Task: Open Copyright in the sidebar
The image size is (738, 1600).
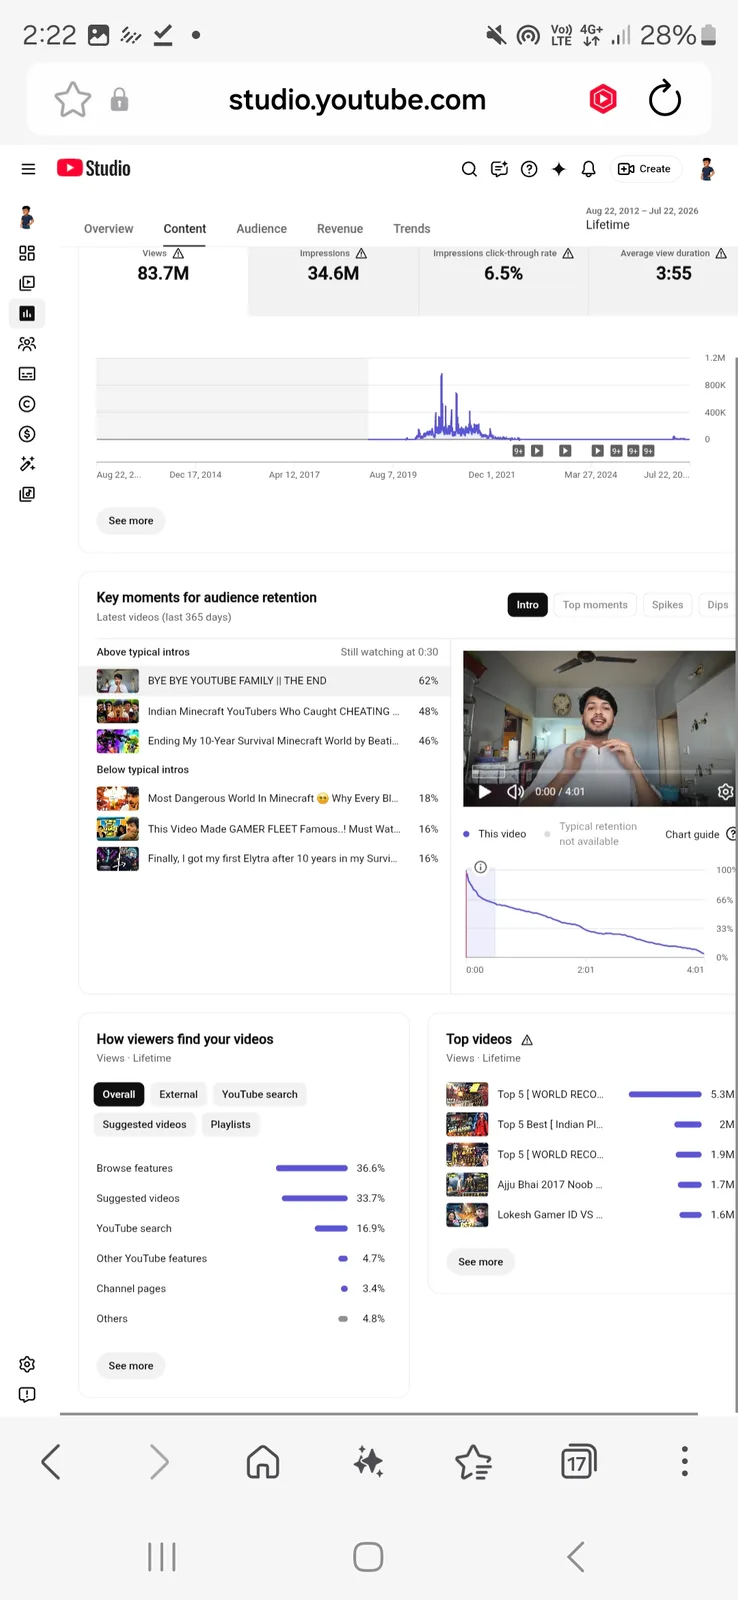Action: (x=27, y=404)
